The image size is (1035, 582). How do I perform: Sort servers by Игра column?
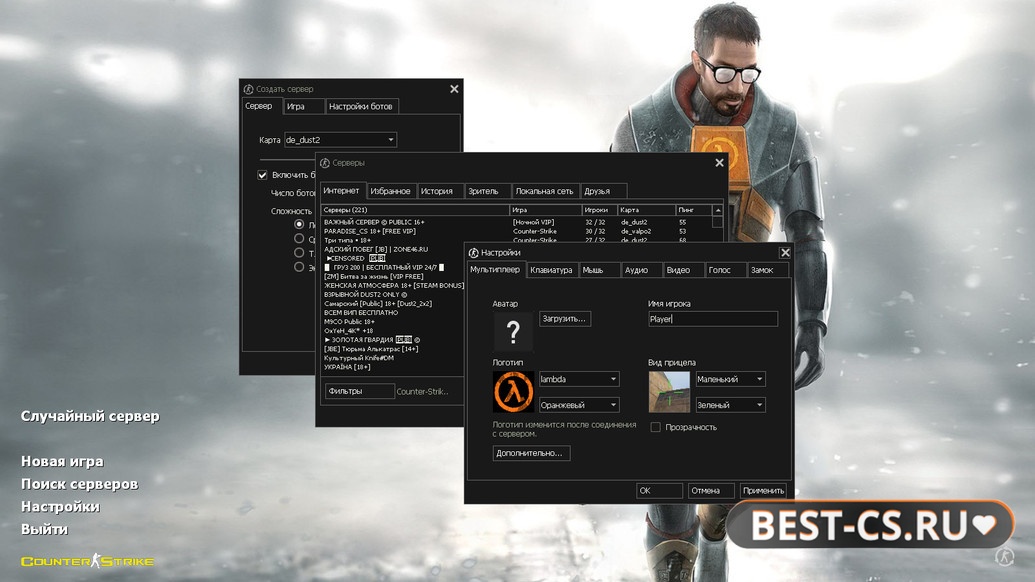(545, 210)
